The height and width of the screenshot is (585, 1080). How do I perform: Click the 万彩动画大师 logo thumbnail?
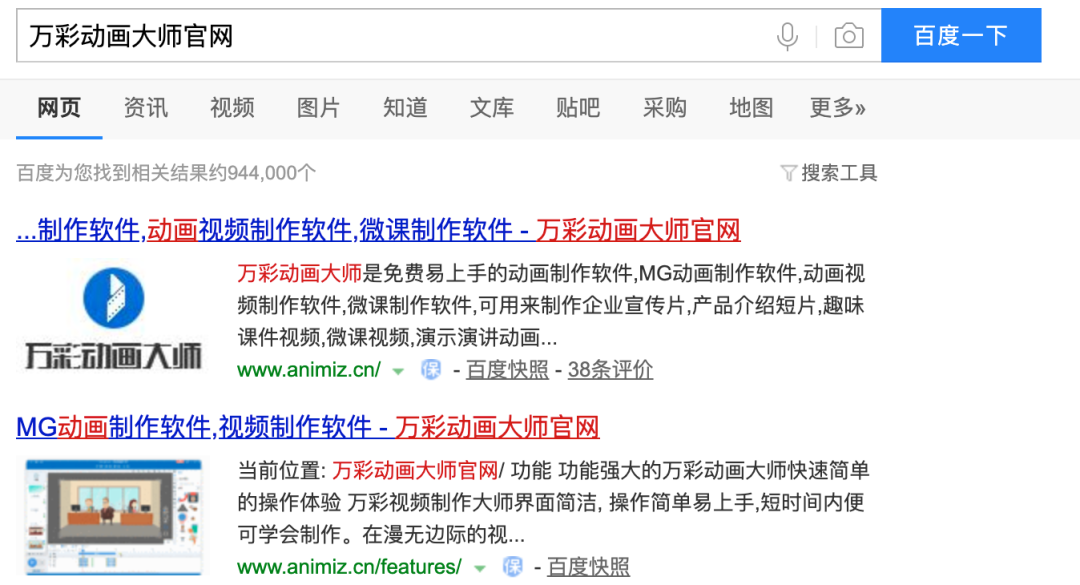click(114, 318)
